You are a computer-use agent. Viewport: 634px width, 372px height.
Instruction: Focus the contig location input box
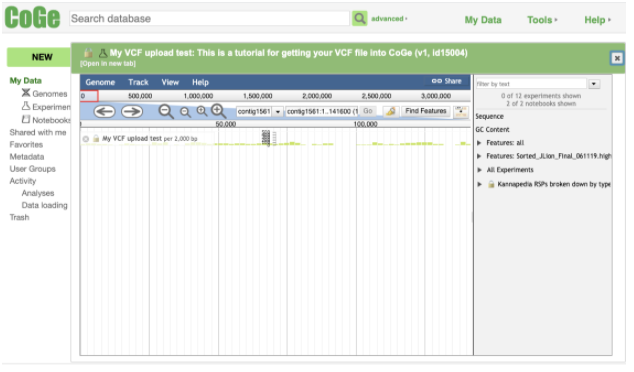coord(322,111)
